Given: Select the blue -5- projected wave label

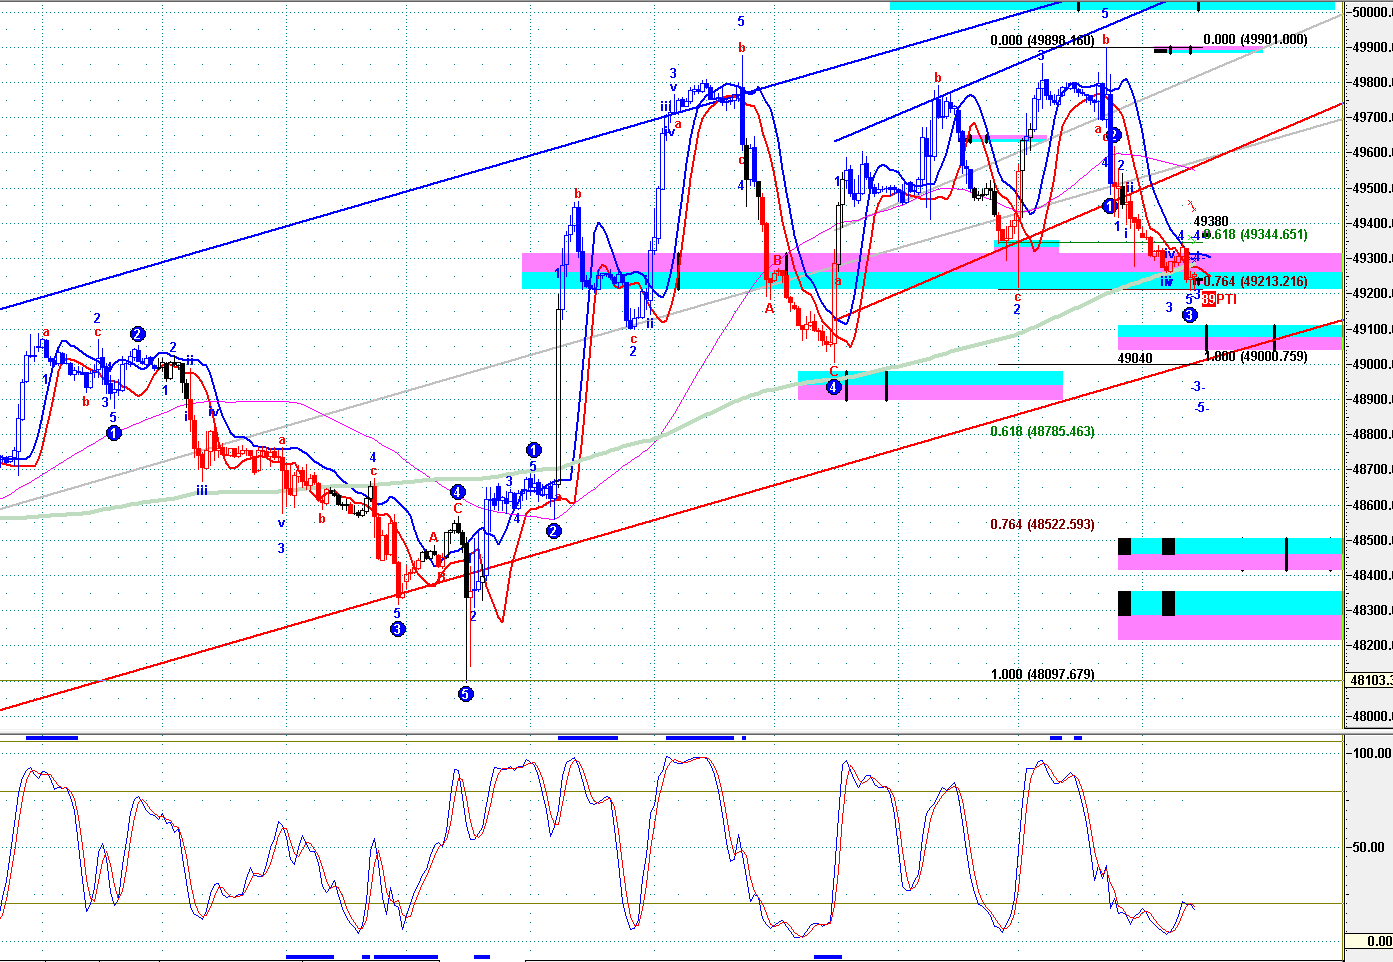Looking at the screenshot, I should coord(1201,407).
